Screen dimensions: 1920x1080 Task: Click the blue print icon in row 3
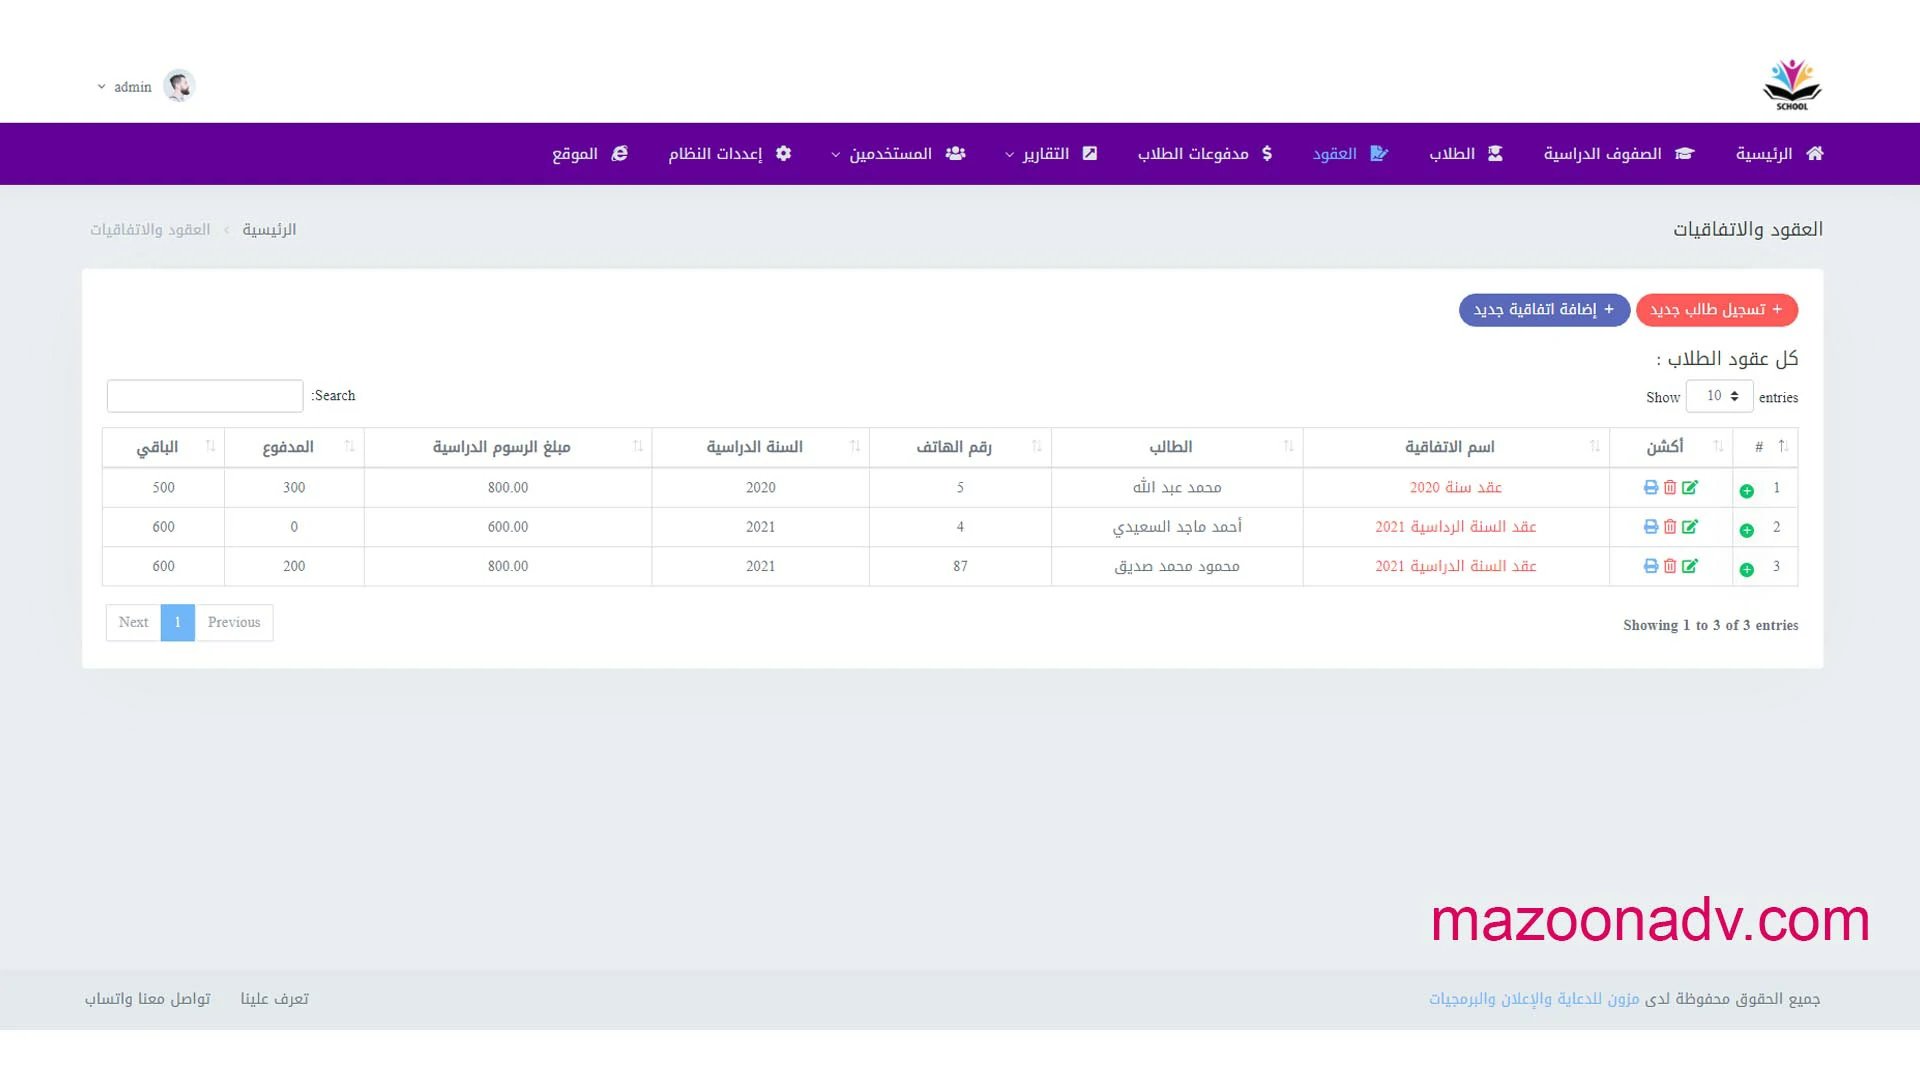pos(1651,566)
